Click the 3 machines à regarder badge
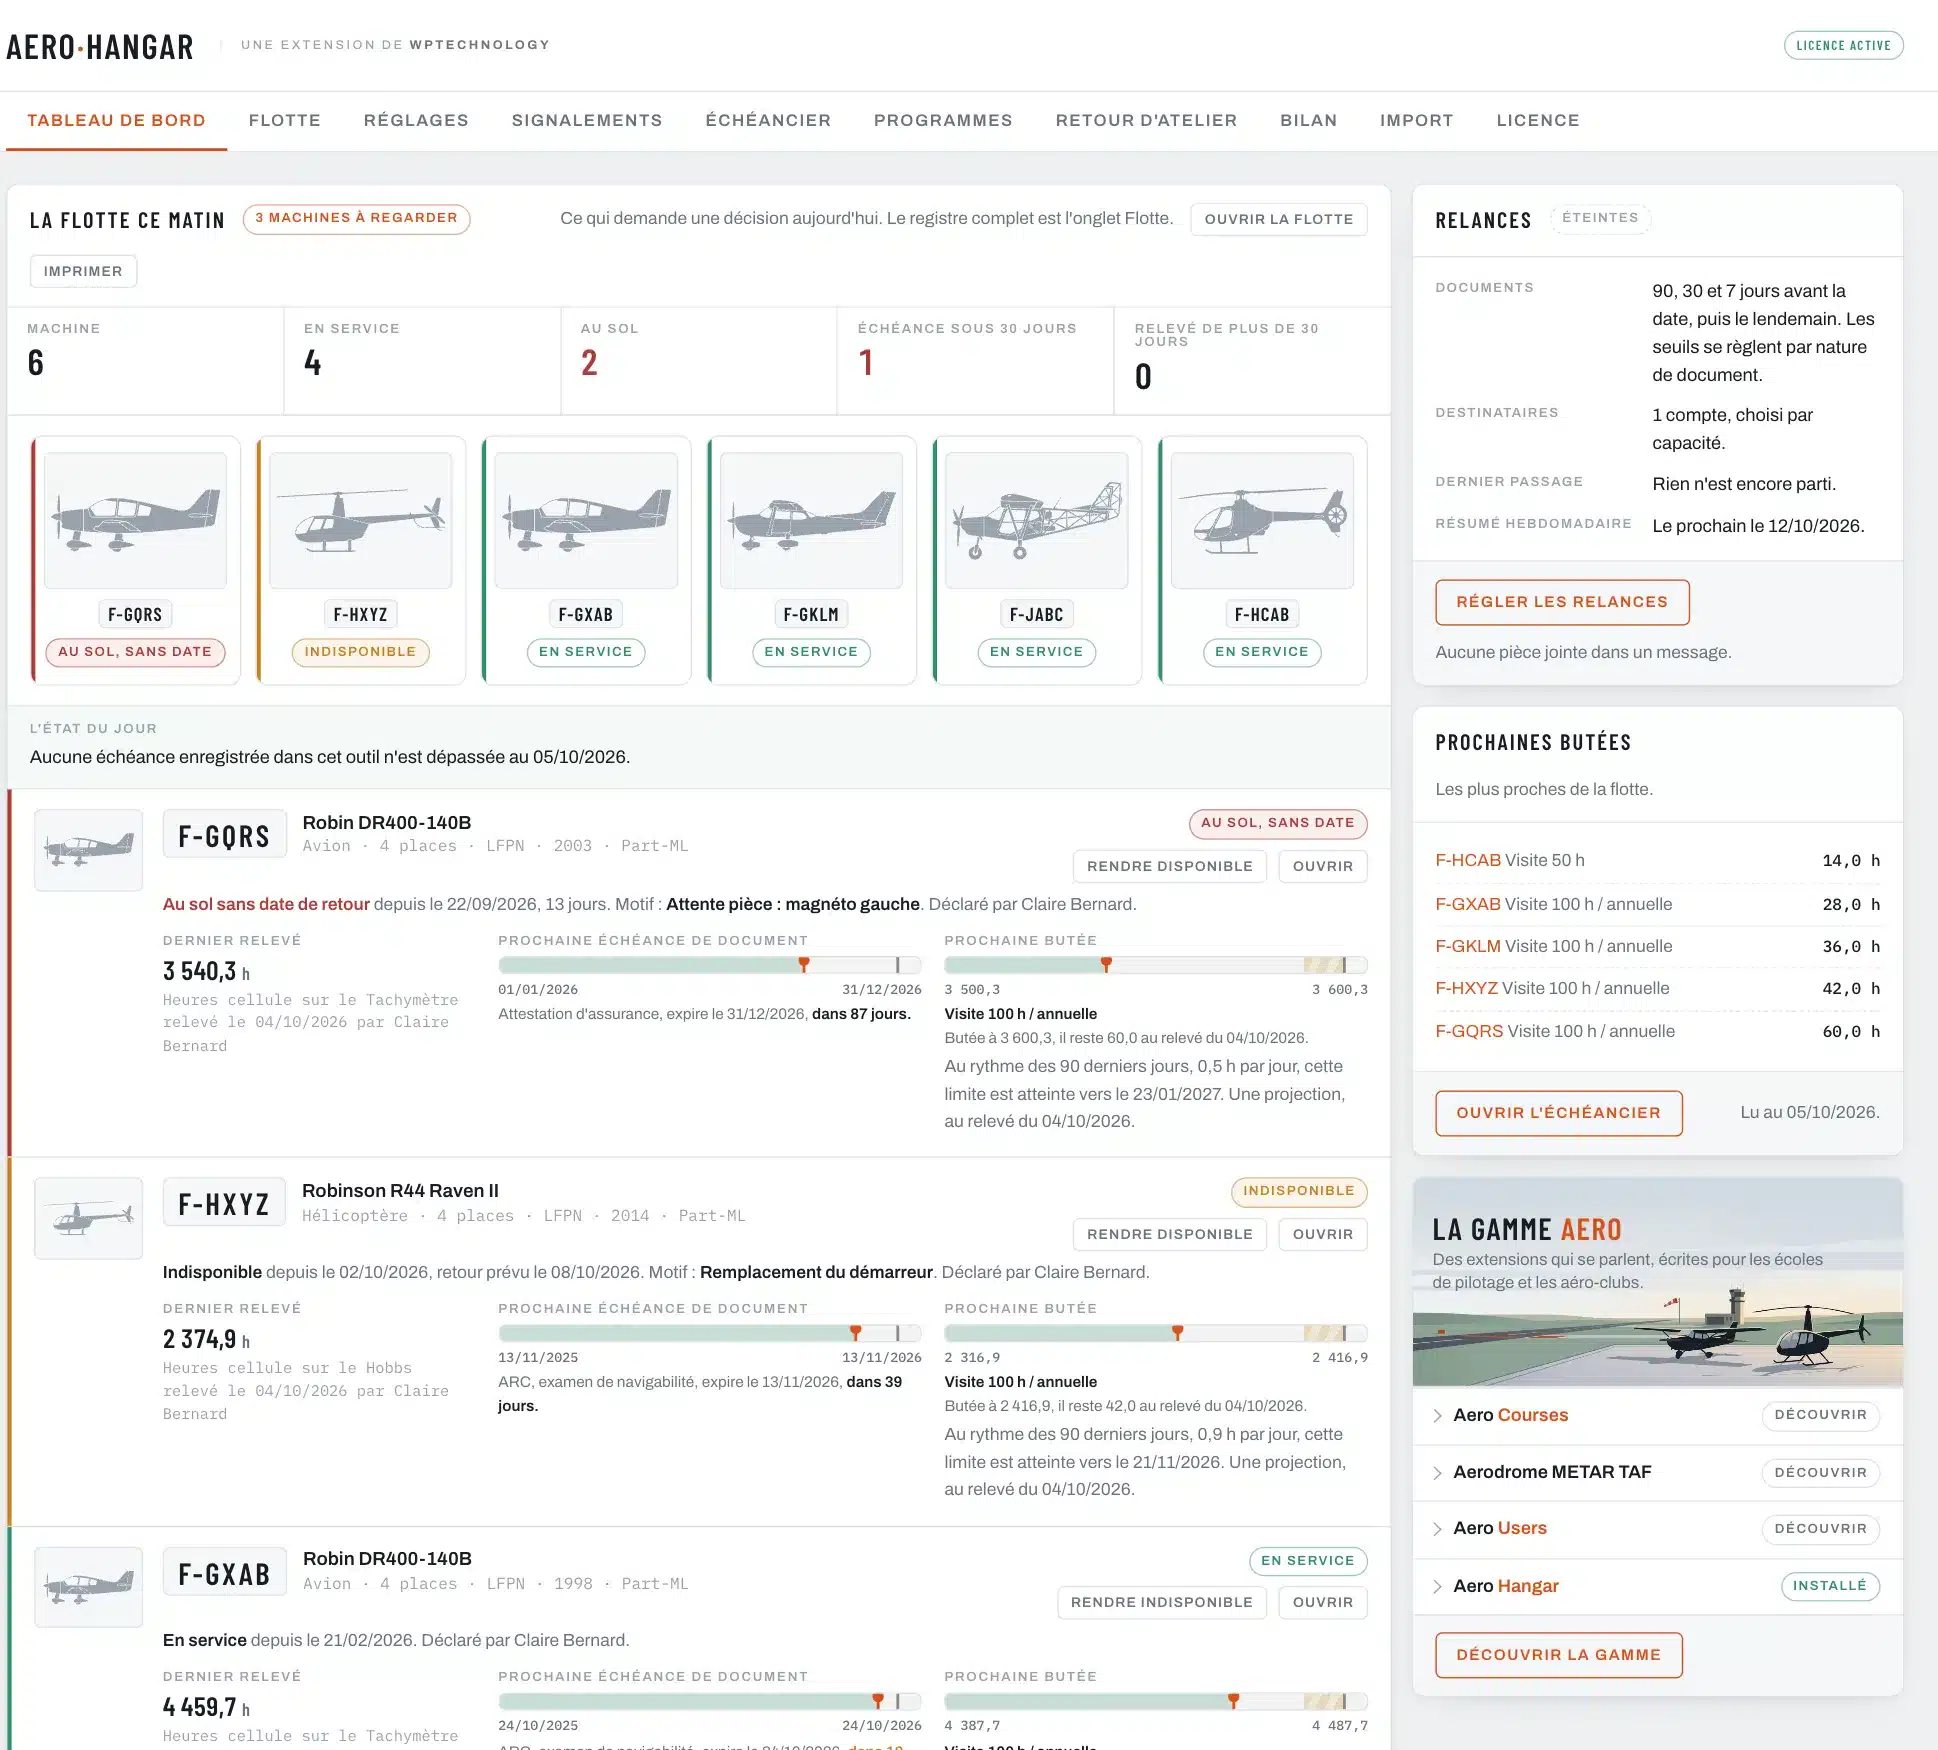 [356, 218]
